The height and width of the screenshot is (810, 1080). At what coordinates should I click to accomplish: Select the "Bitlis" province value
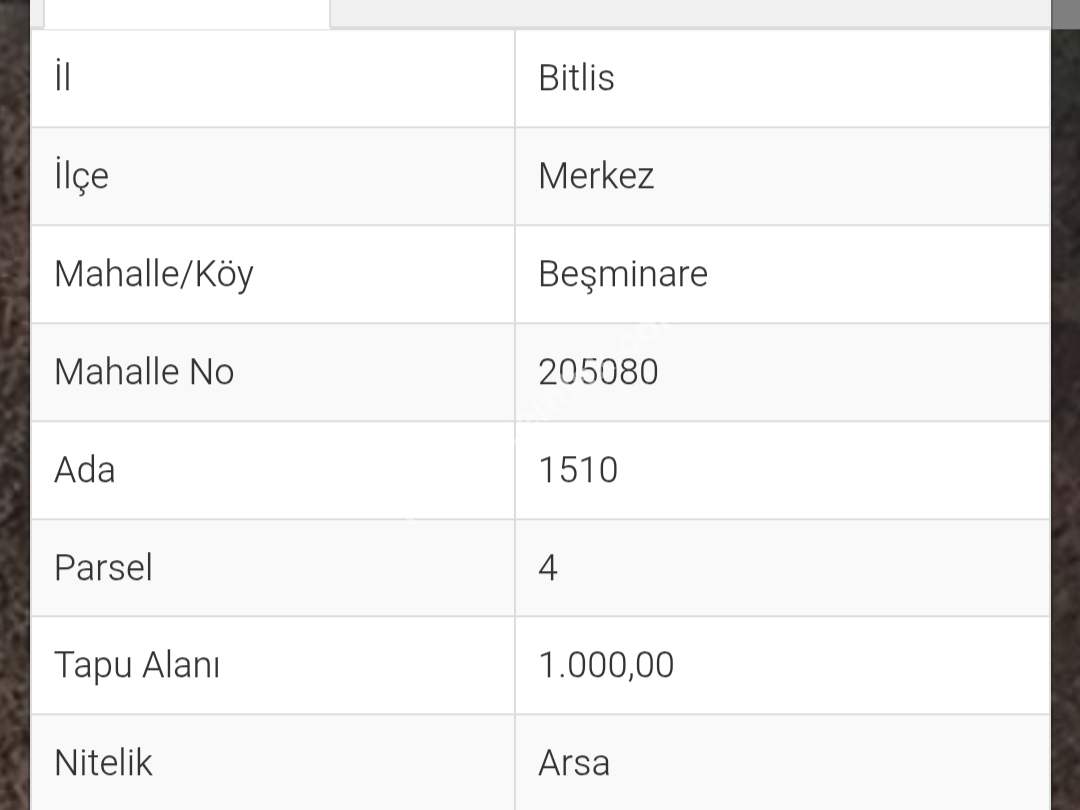[576, 78]
